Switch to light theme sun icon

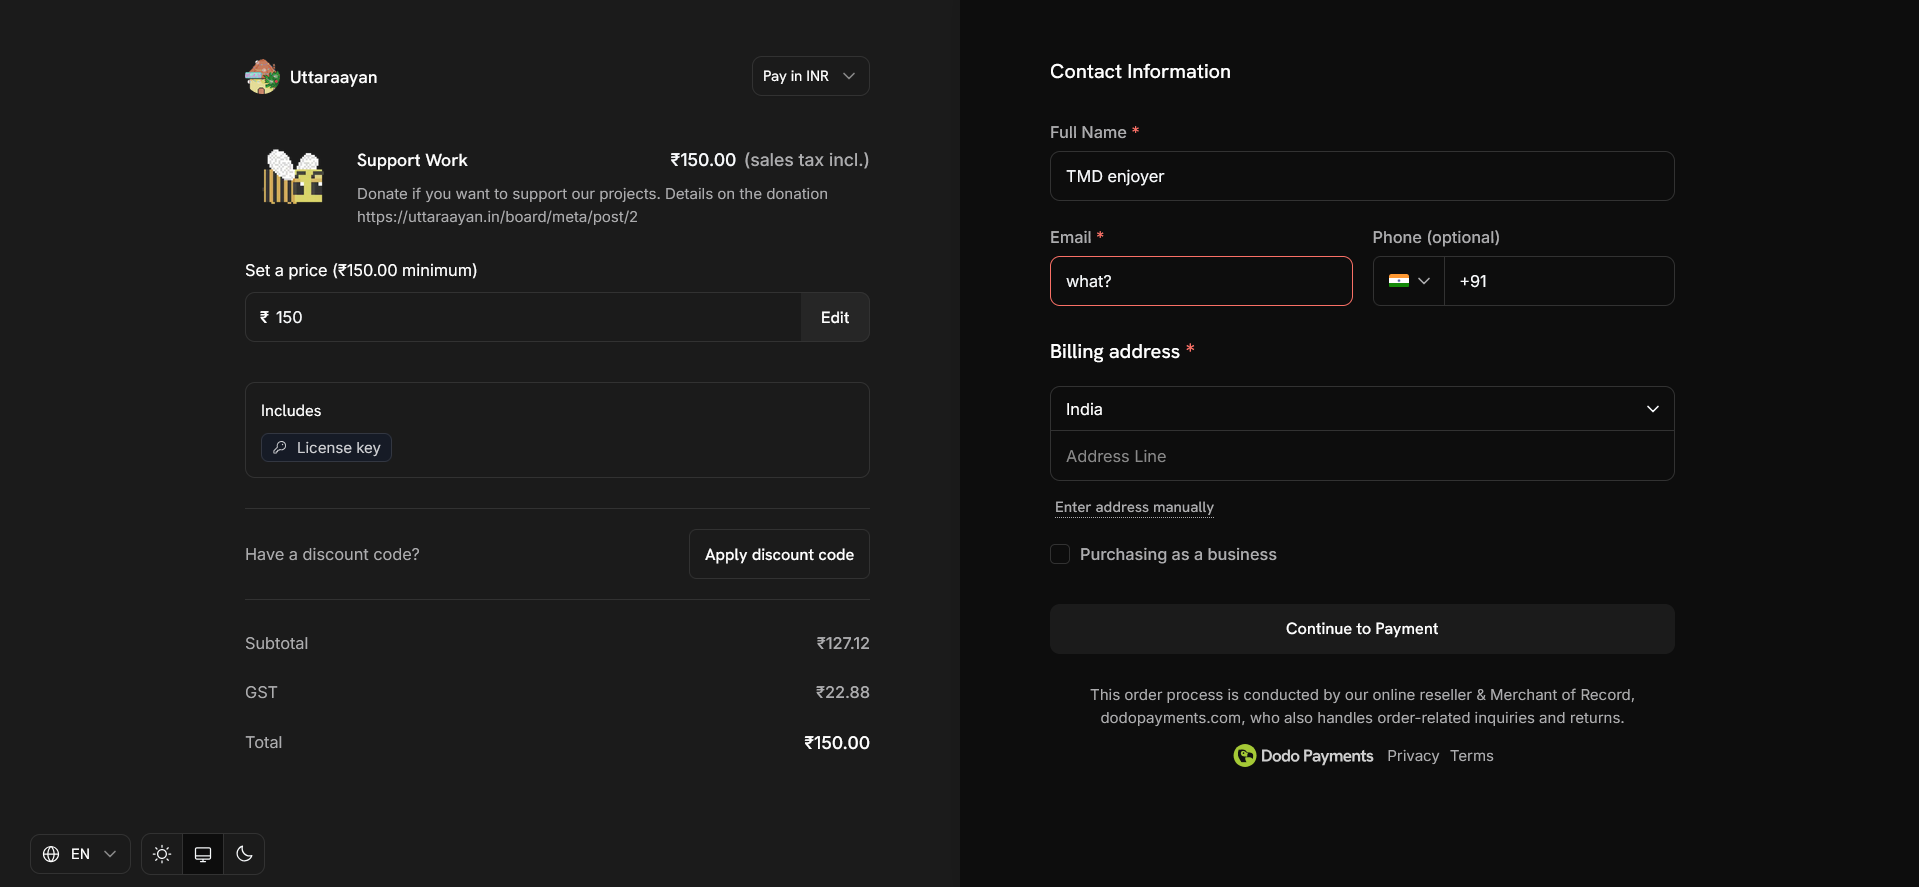pyautogui.click(x=162, y=854)
